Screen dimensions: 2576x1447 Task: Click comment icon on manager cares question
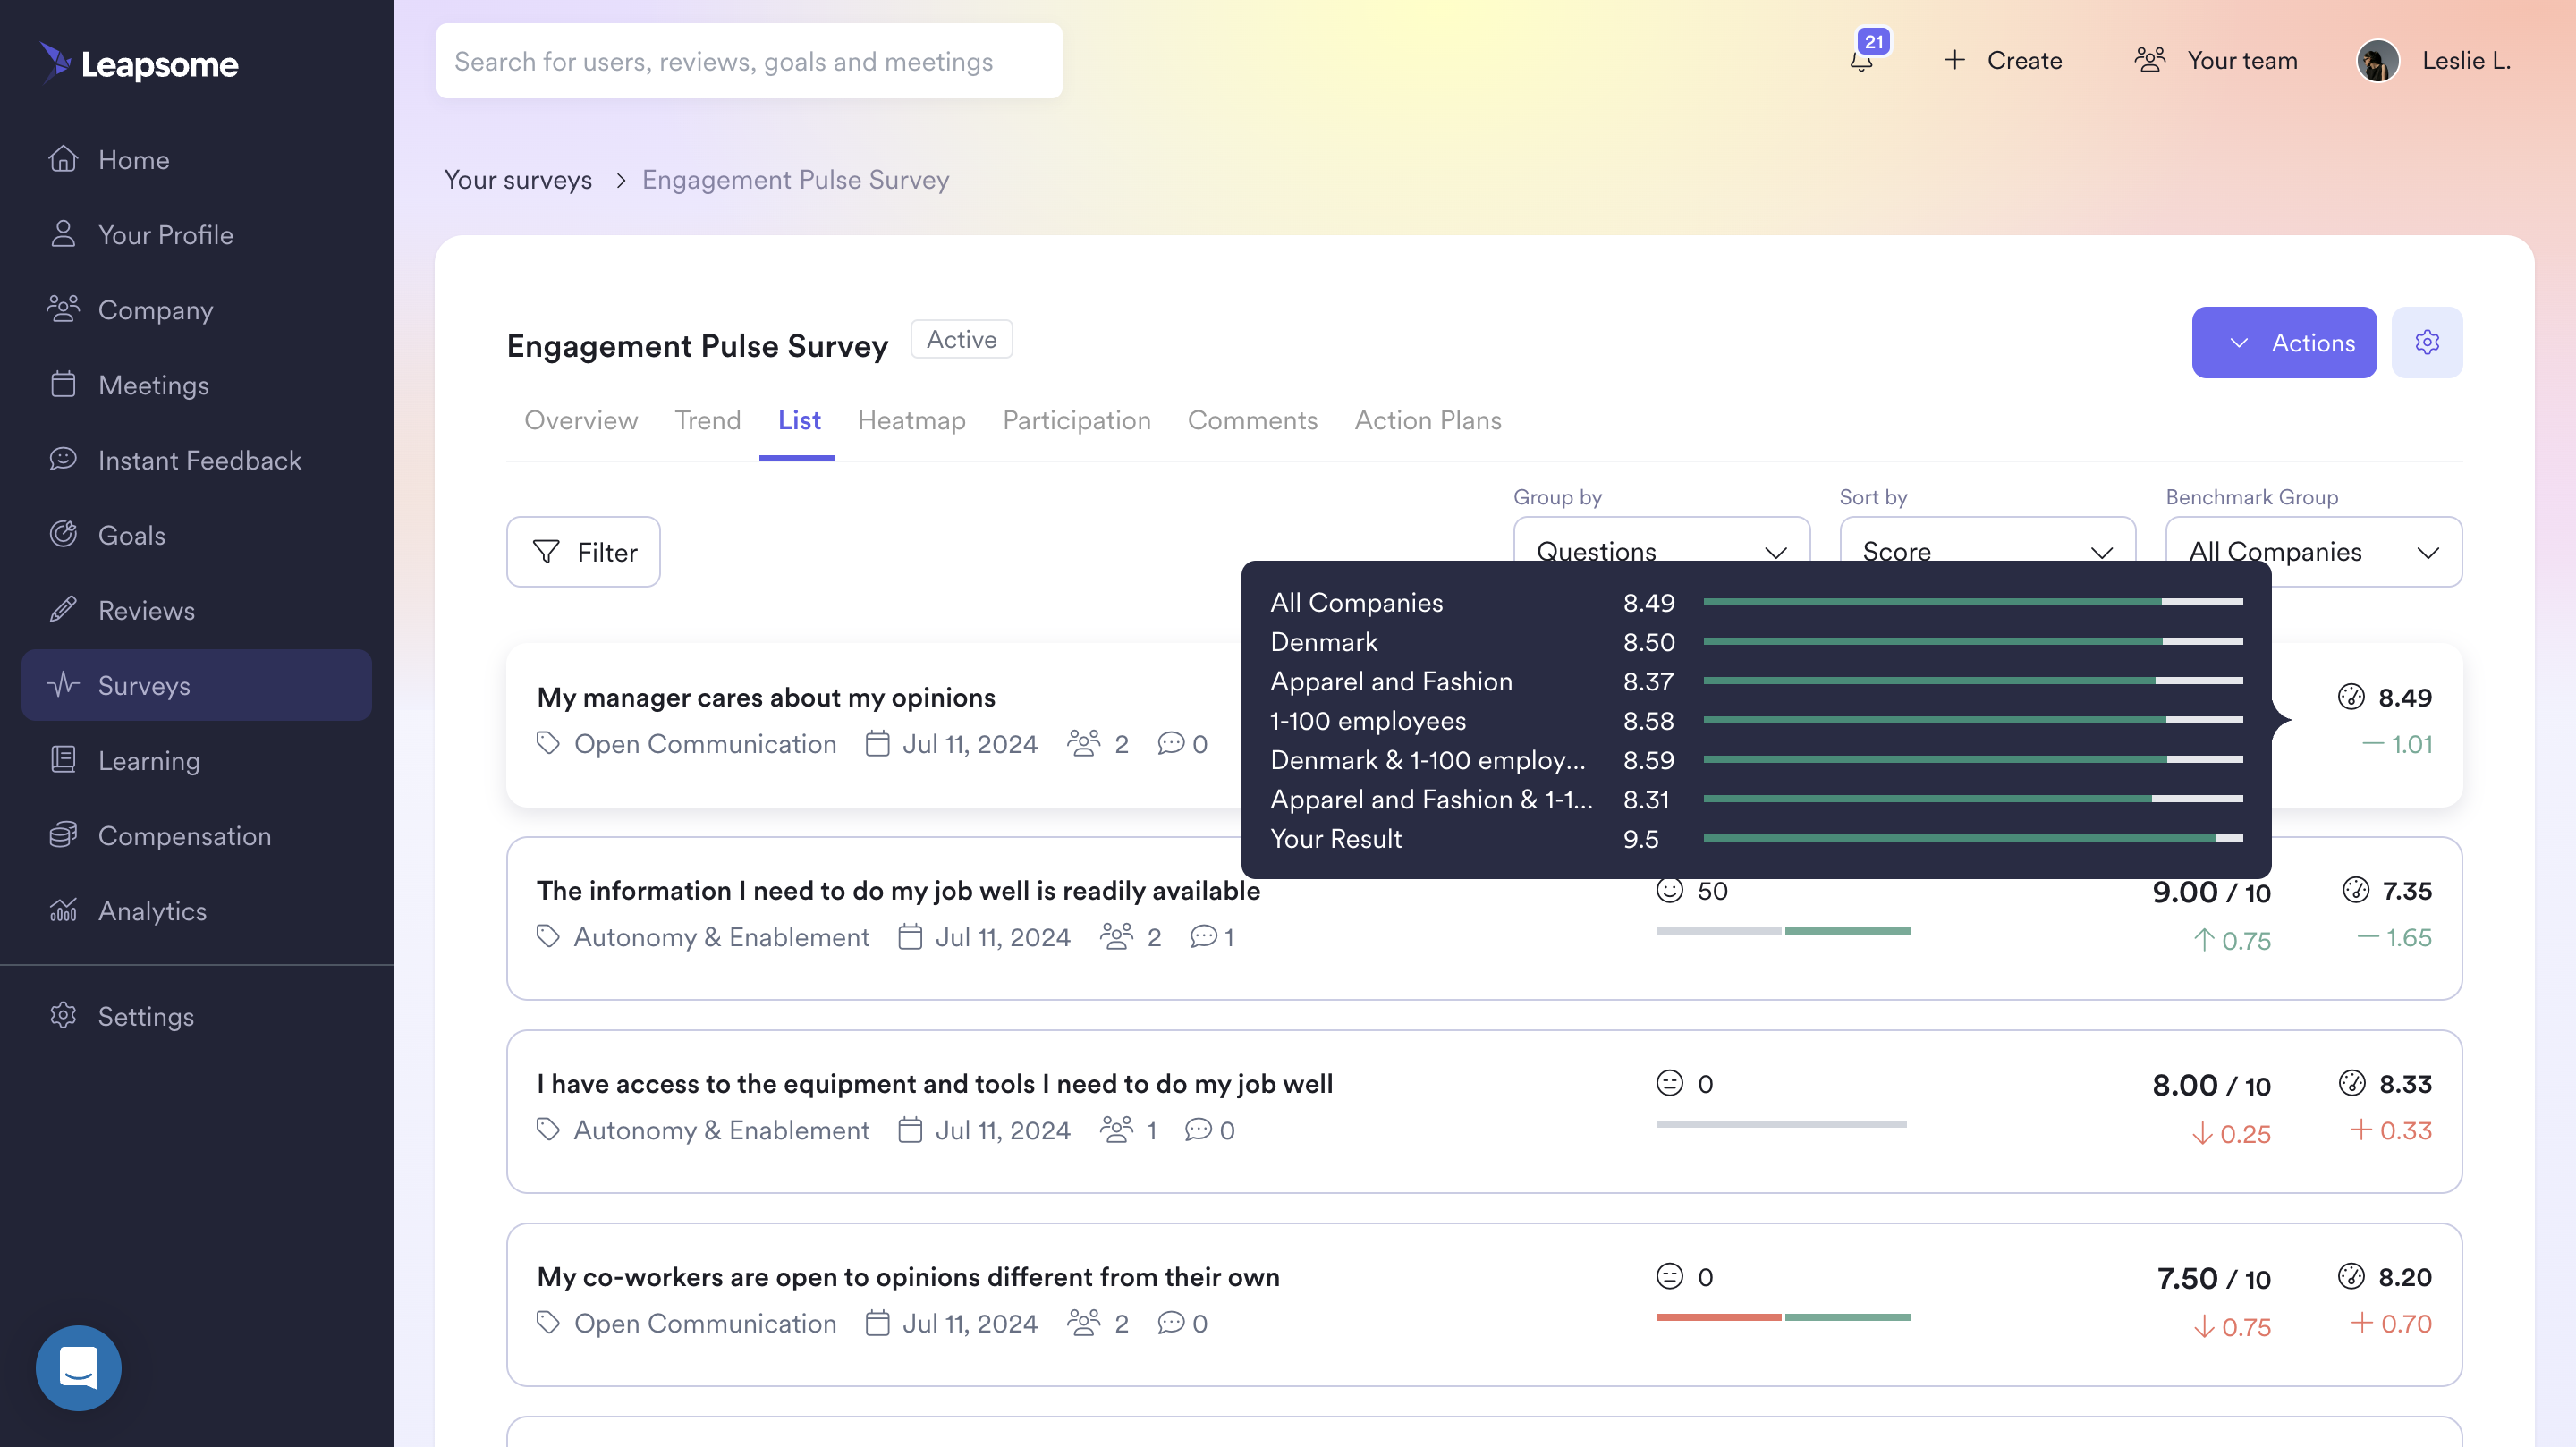1170,743
